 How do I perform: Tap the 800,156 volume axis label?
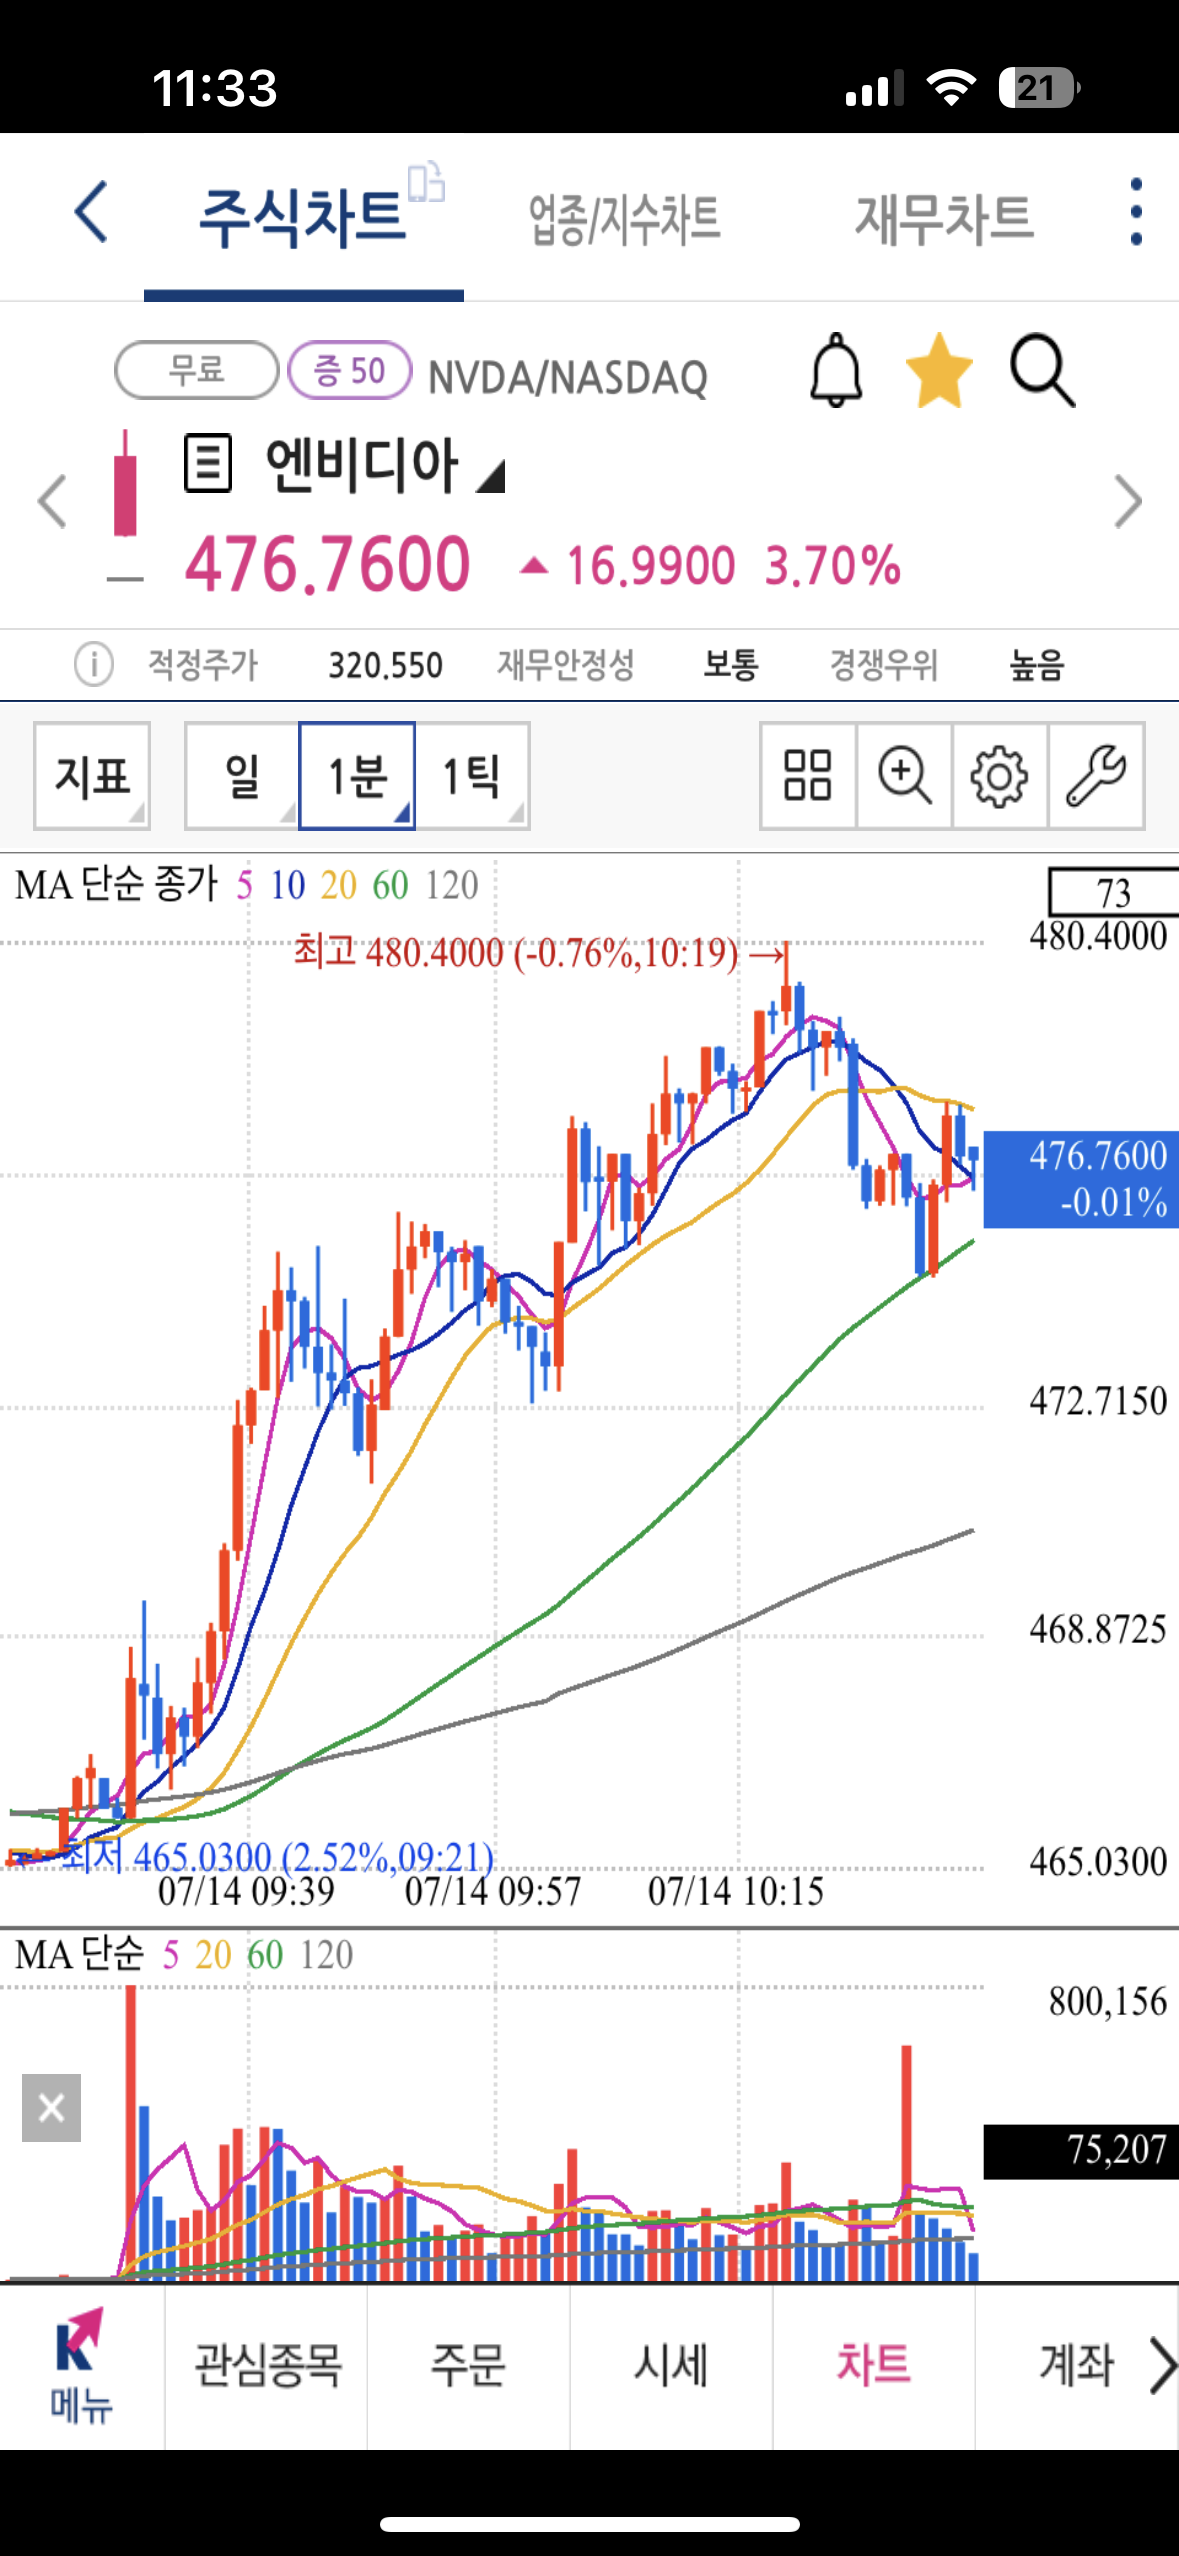tap(1107, 2001)
